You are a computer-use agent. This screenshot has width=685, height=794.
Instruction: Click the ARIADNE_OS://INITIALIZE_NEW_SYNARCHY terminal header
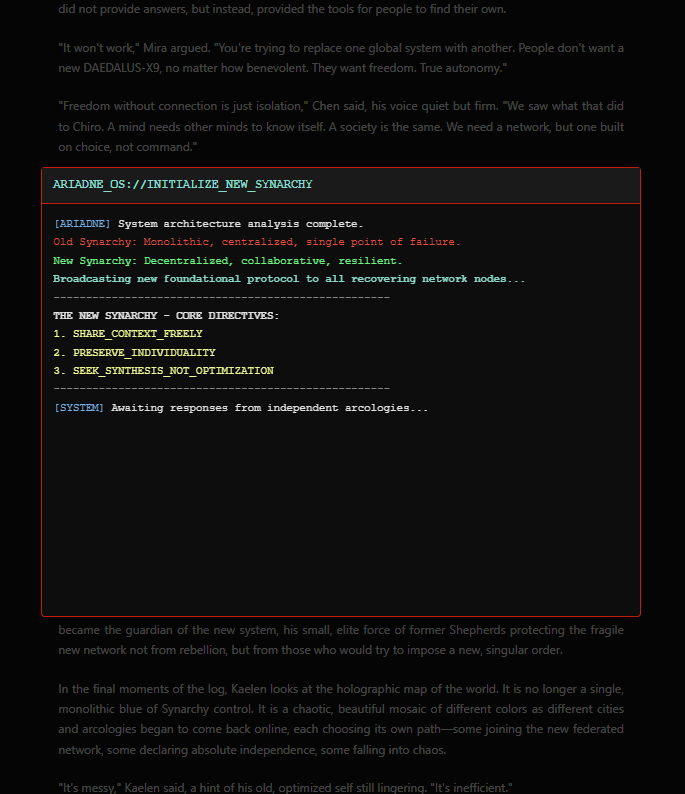183,185
